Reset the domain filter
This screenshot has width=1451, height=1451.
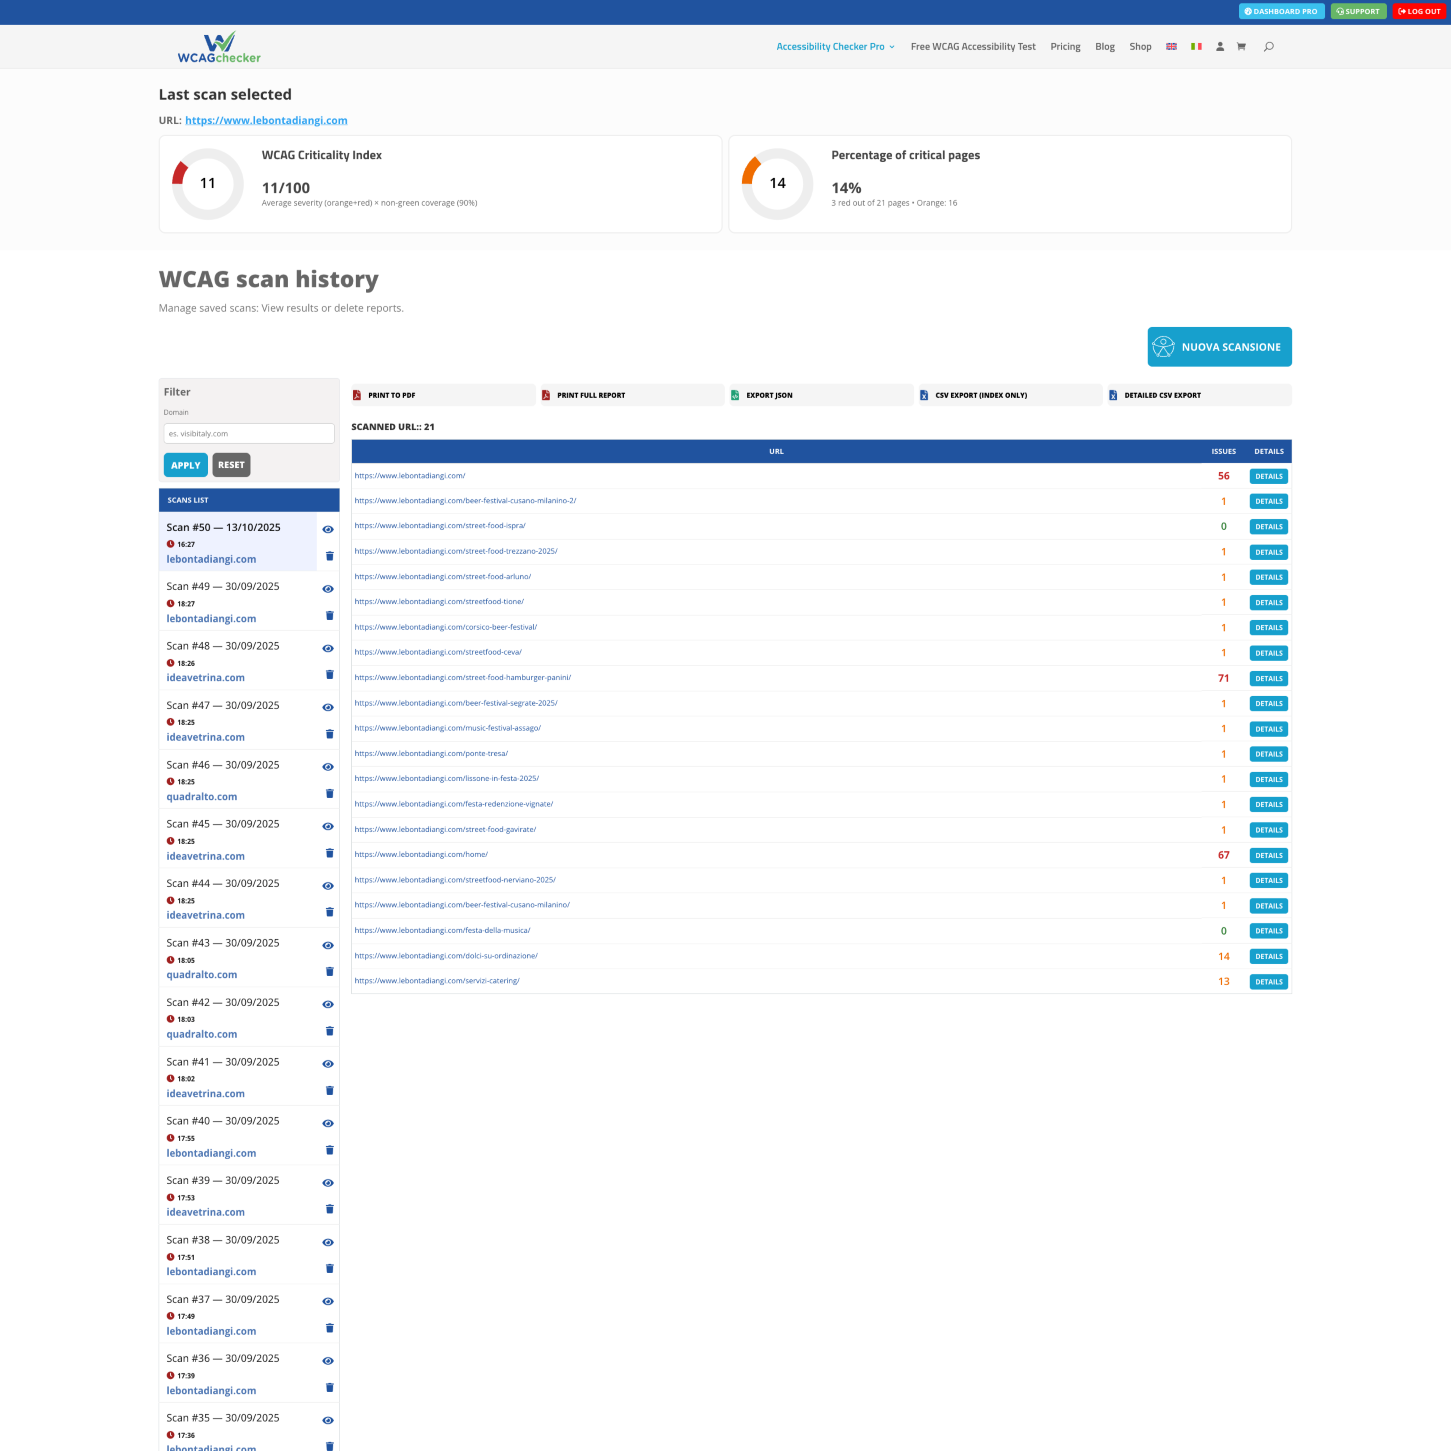click(x=231, y=465)
